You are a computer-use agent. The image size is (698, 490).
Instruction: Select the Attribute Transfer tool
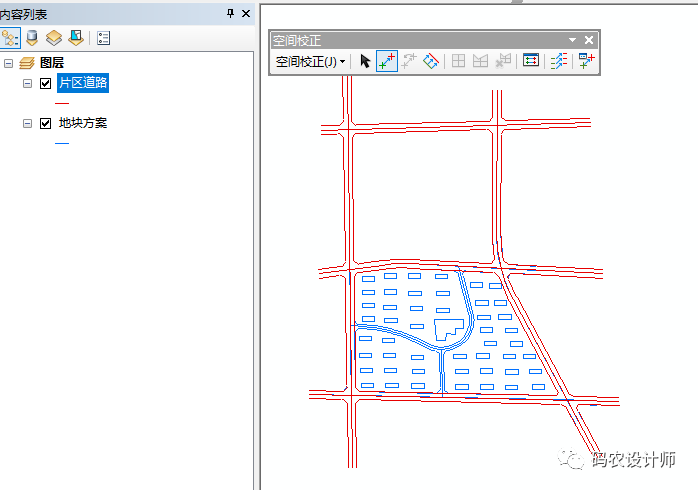pyautogui.click(x=587, y=61)
